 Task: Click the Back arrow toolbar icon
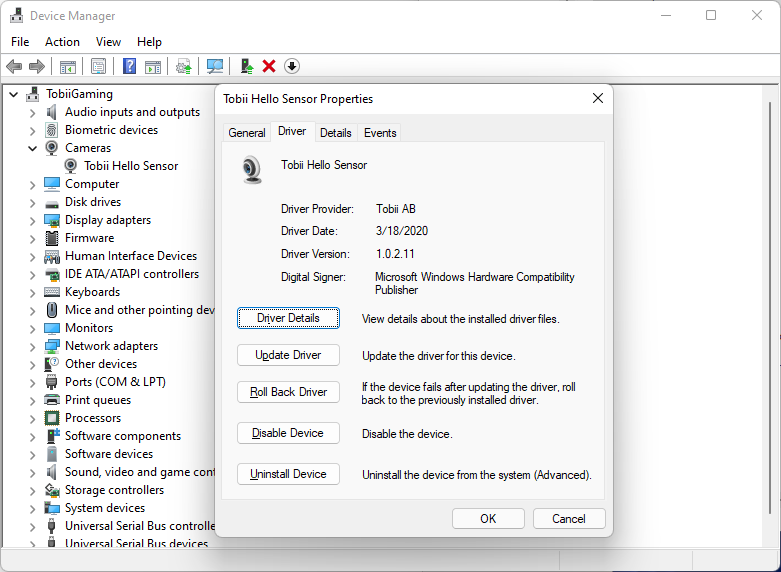pos(14,66)
